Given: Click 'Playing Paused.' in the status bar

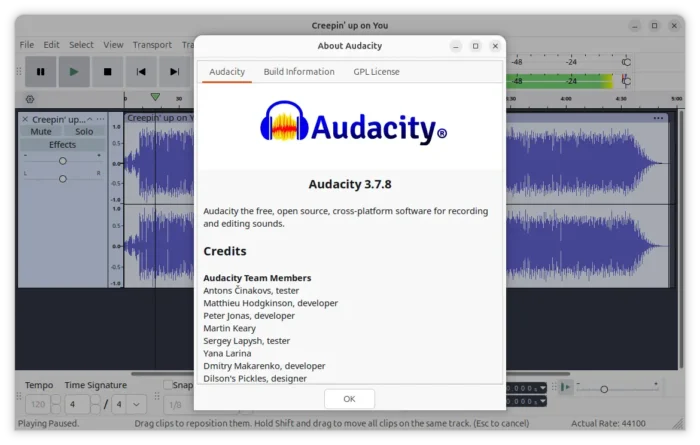Looking at the screenshot, I should (x=48, y=423).
